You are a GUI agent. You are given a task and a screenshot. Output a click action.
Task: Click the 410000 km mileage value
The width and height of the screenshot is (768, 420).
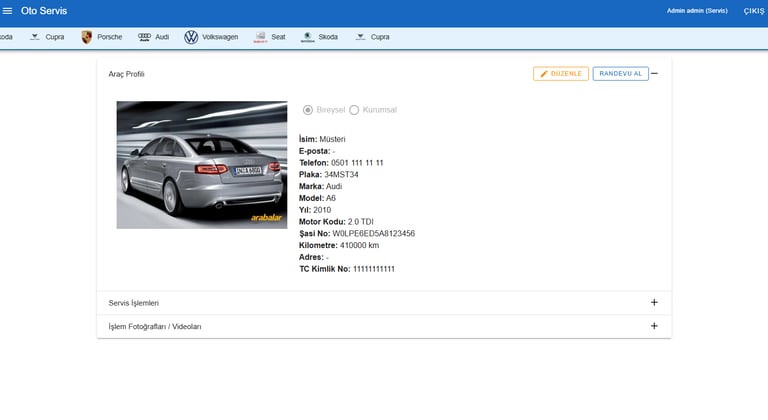coord(360,245)
